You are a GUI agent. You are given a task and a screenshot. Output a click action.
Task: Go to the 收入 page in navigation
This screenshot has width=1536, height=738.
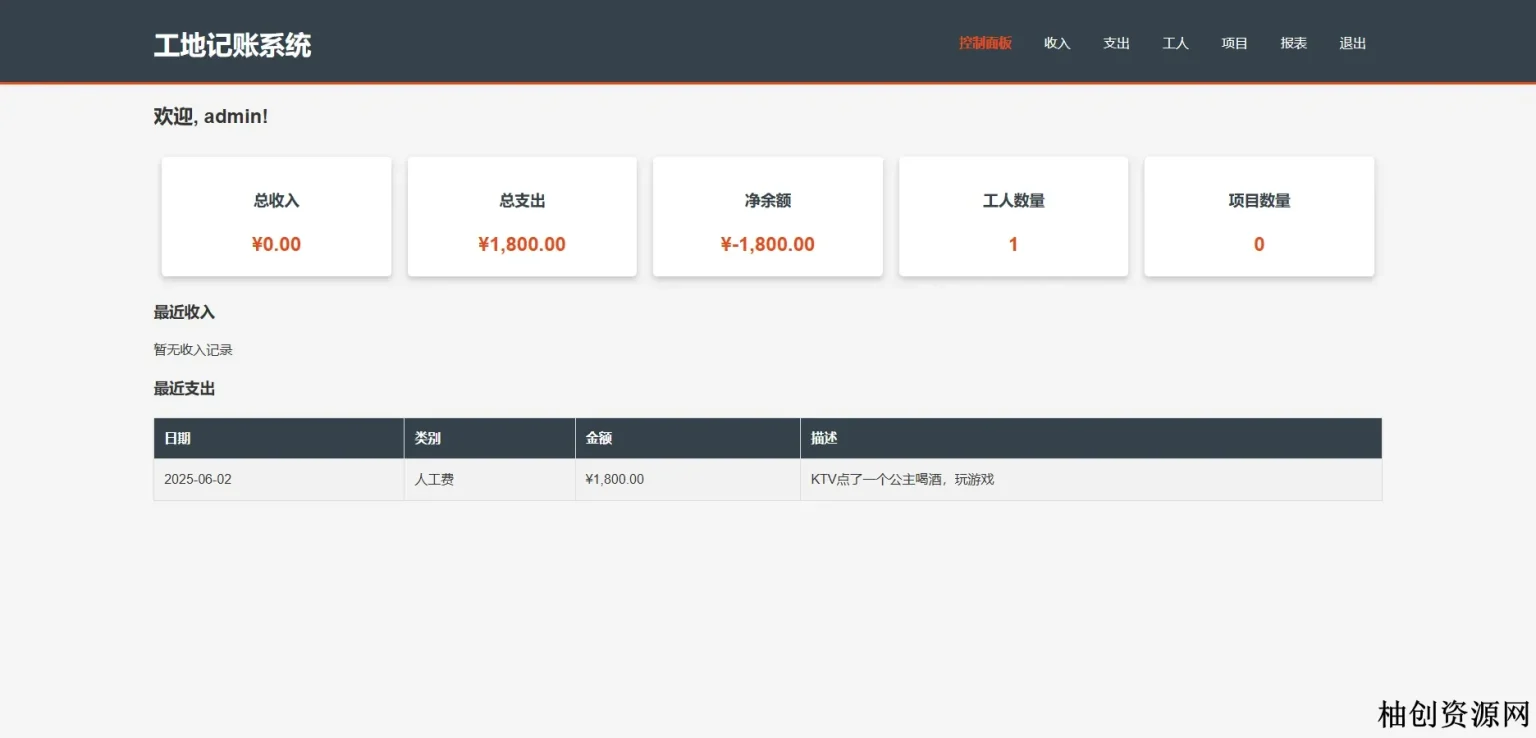point(1057,43)
